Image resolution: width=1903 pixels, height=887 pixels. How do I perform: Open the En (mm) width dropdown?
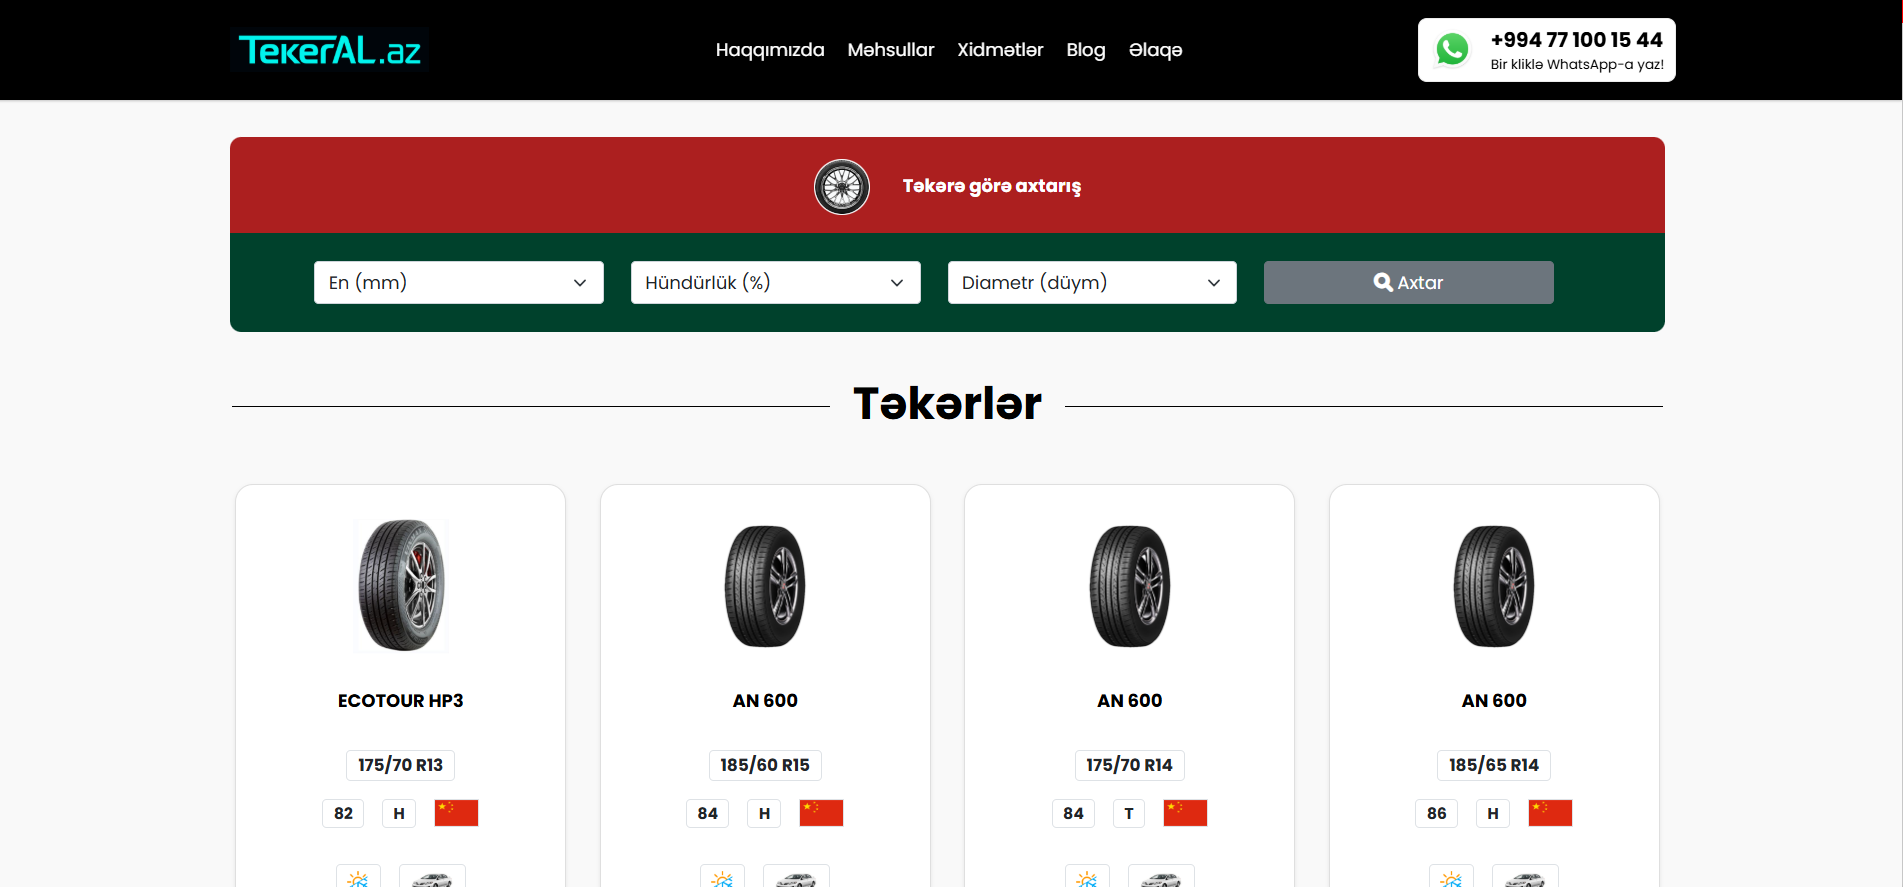point(459,283)
